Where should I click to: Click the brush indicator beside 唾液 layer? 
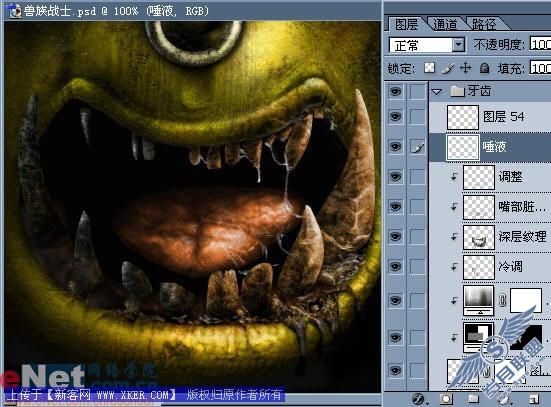coord(417,147)
